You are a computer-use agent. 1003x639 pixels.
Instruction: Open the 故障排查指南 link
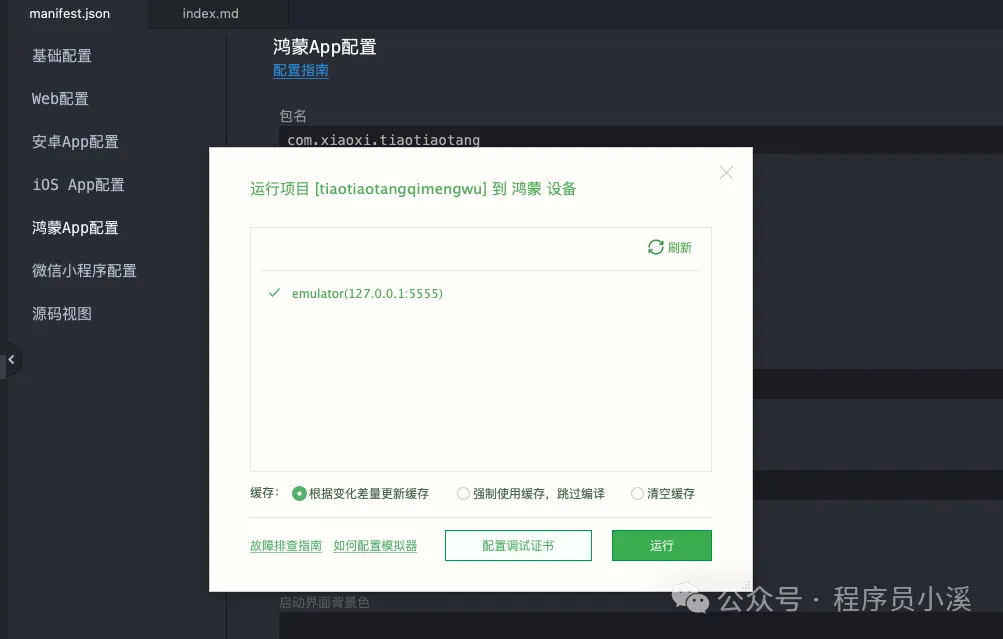[x=285, y=545]
